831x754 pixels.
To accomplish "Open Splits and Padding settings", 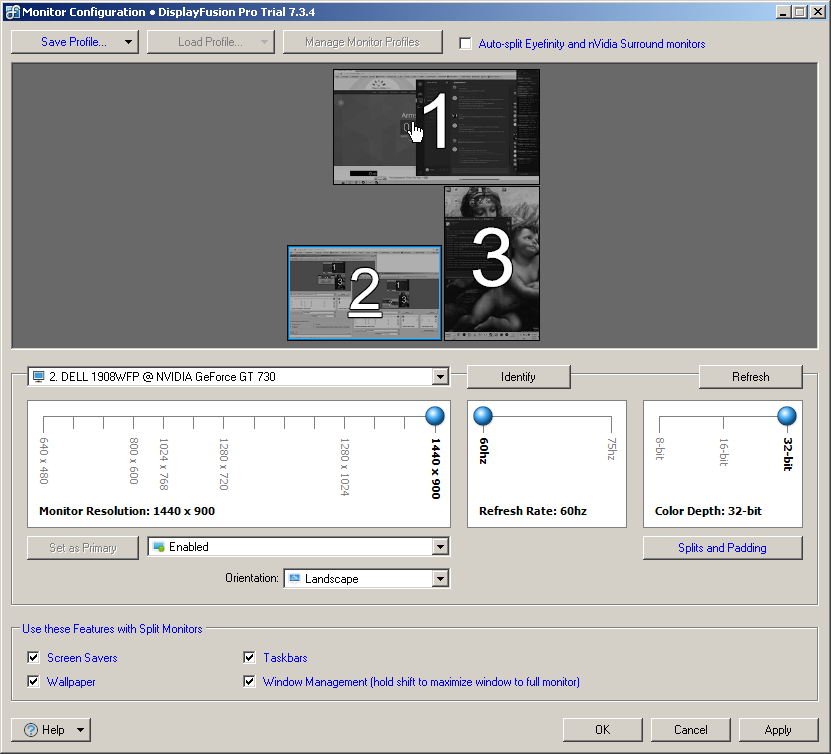I will click(722, 548).
